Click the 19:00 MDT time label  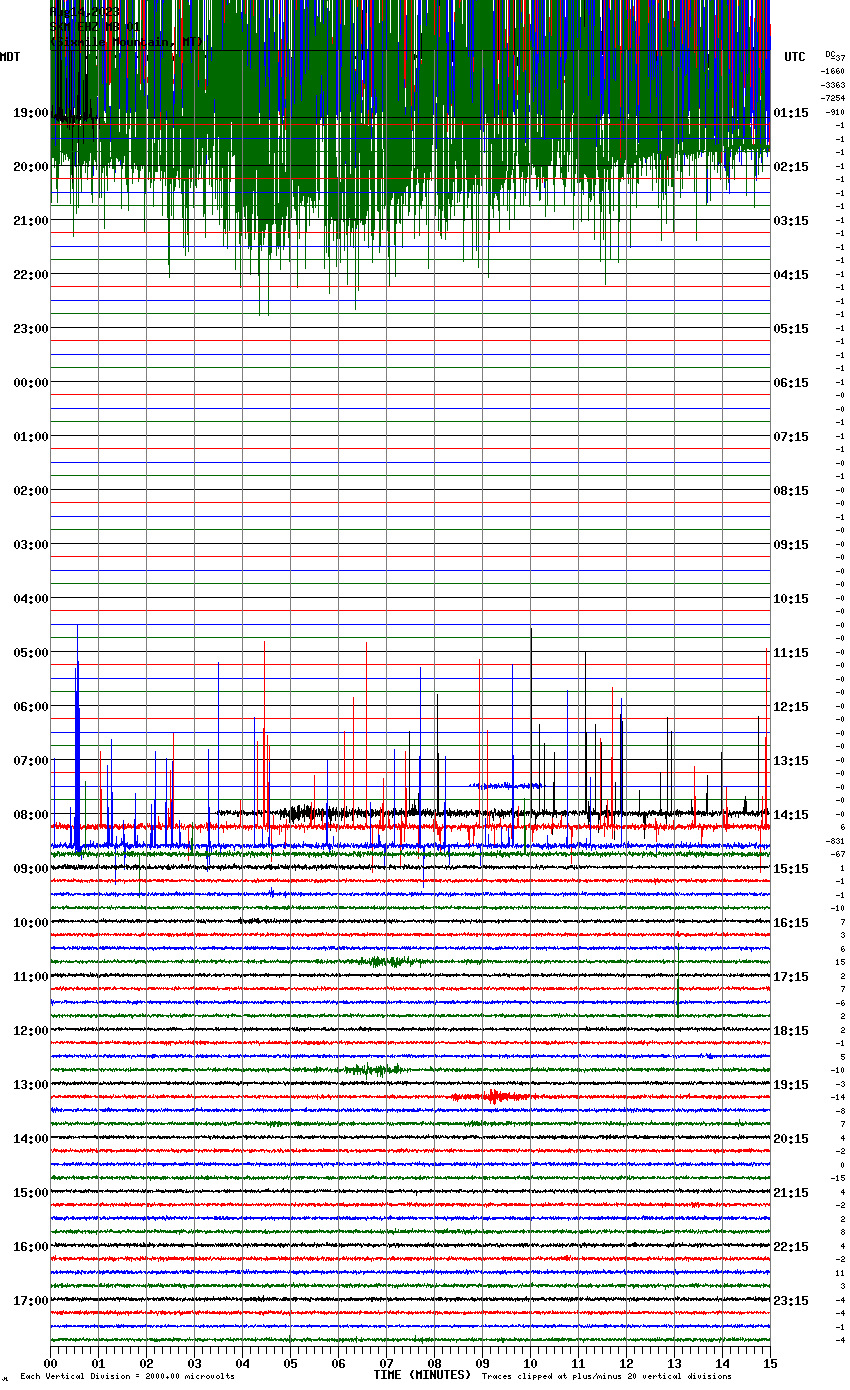pos(30,113)
